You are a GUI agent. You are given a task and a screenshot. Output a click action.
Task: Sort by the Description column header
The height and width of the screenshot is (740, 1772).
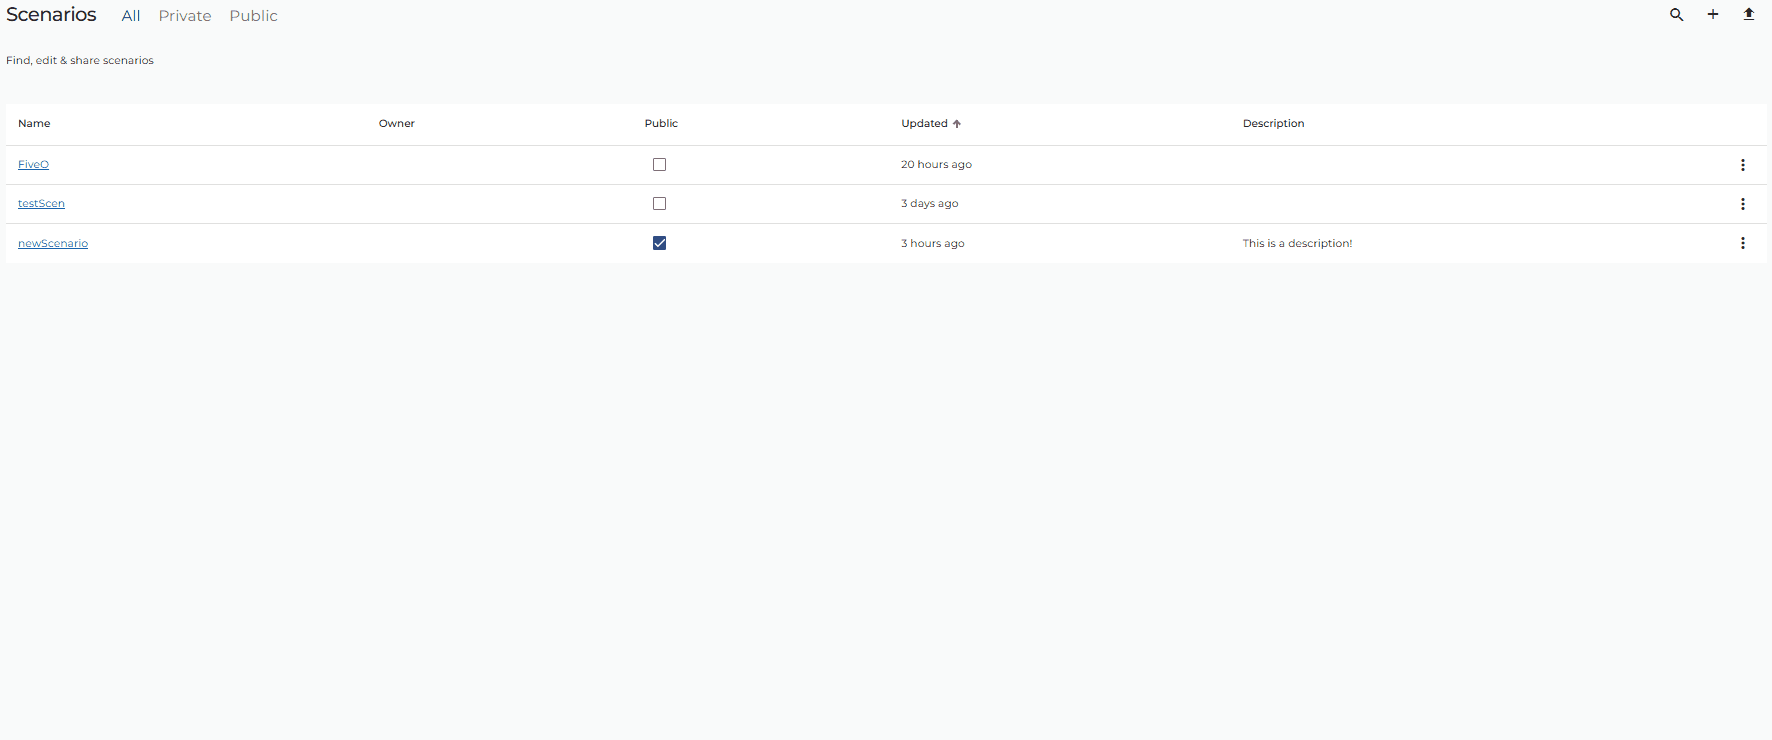[1274, 124]
